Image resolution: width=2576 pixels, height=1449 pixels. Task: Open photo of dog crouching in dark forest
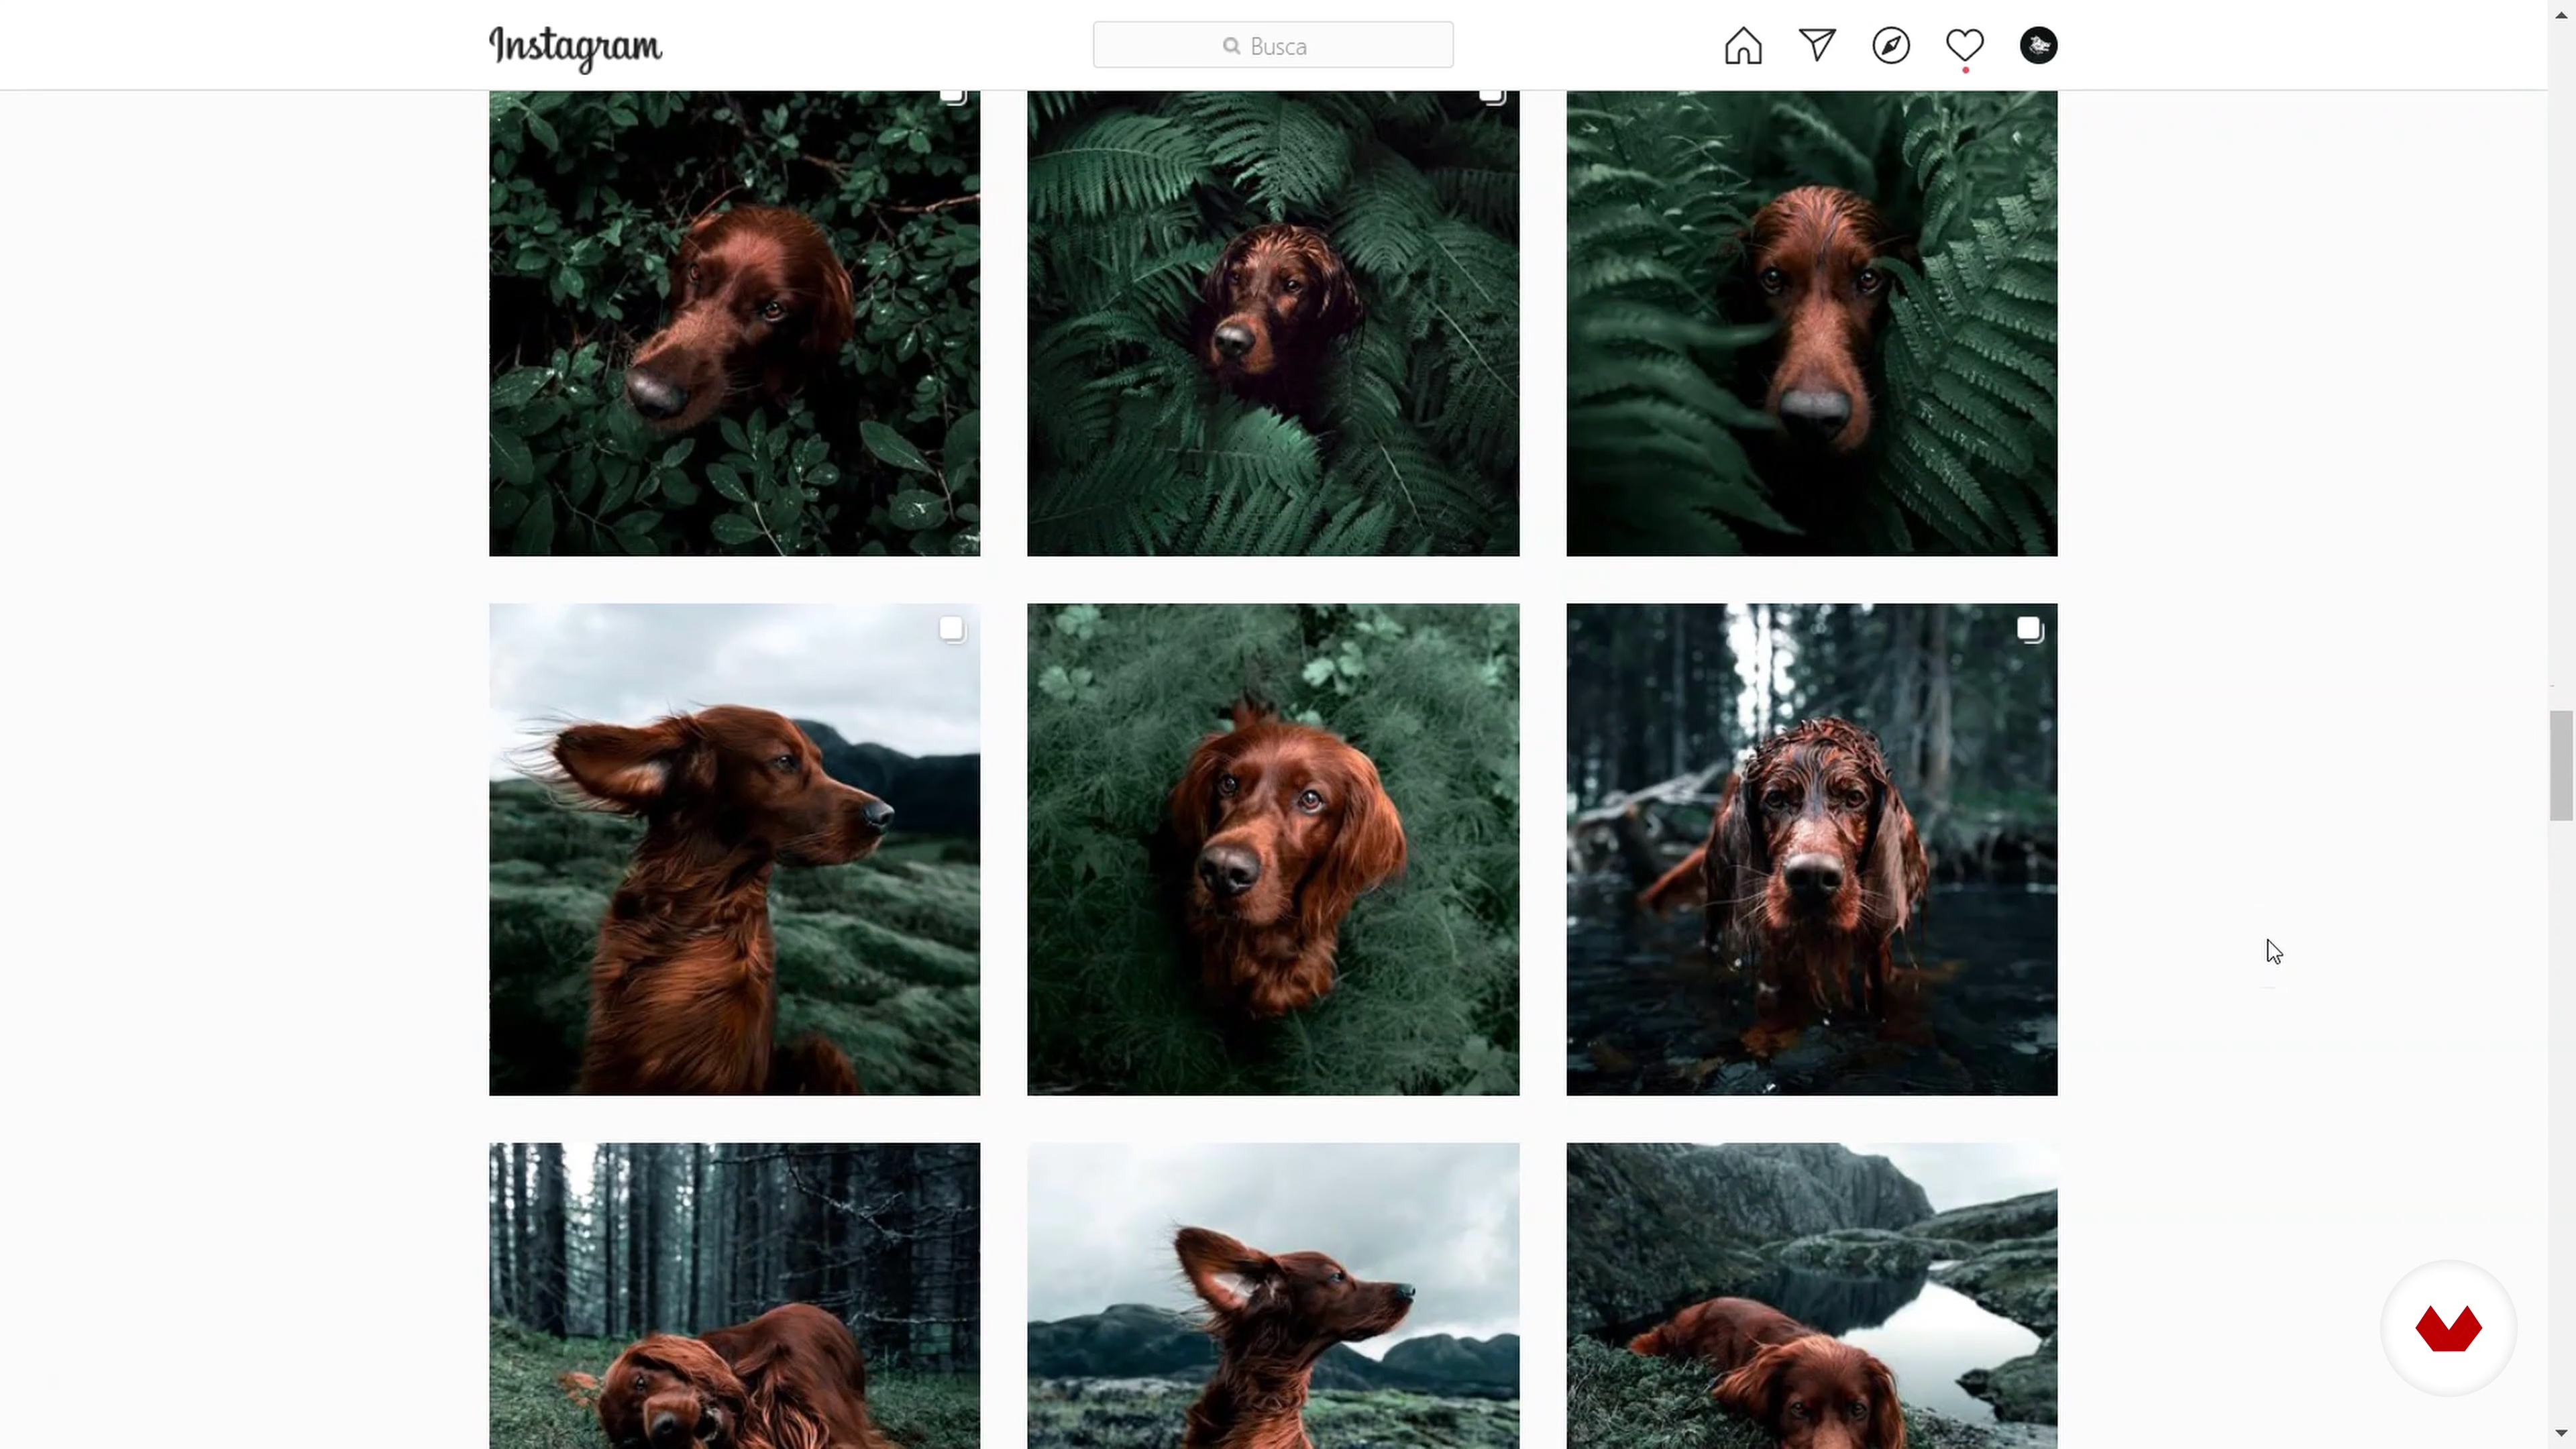pos(734,1295)
